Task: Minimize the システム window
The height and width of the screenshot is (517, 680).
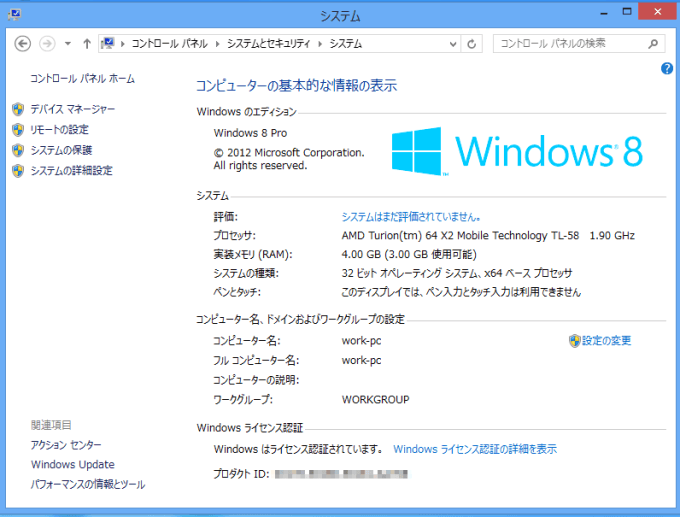Action: click(x=604, y=13)
